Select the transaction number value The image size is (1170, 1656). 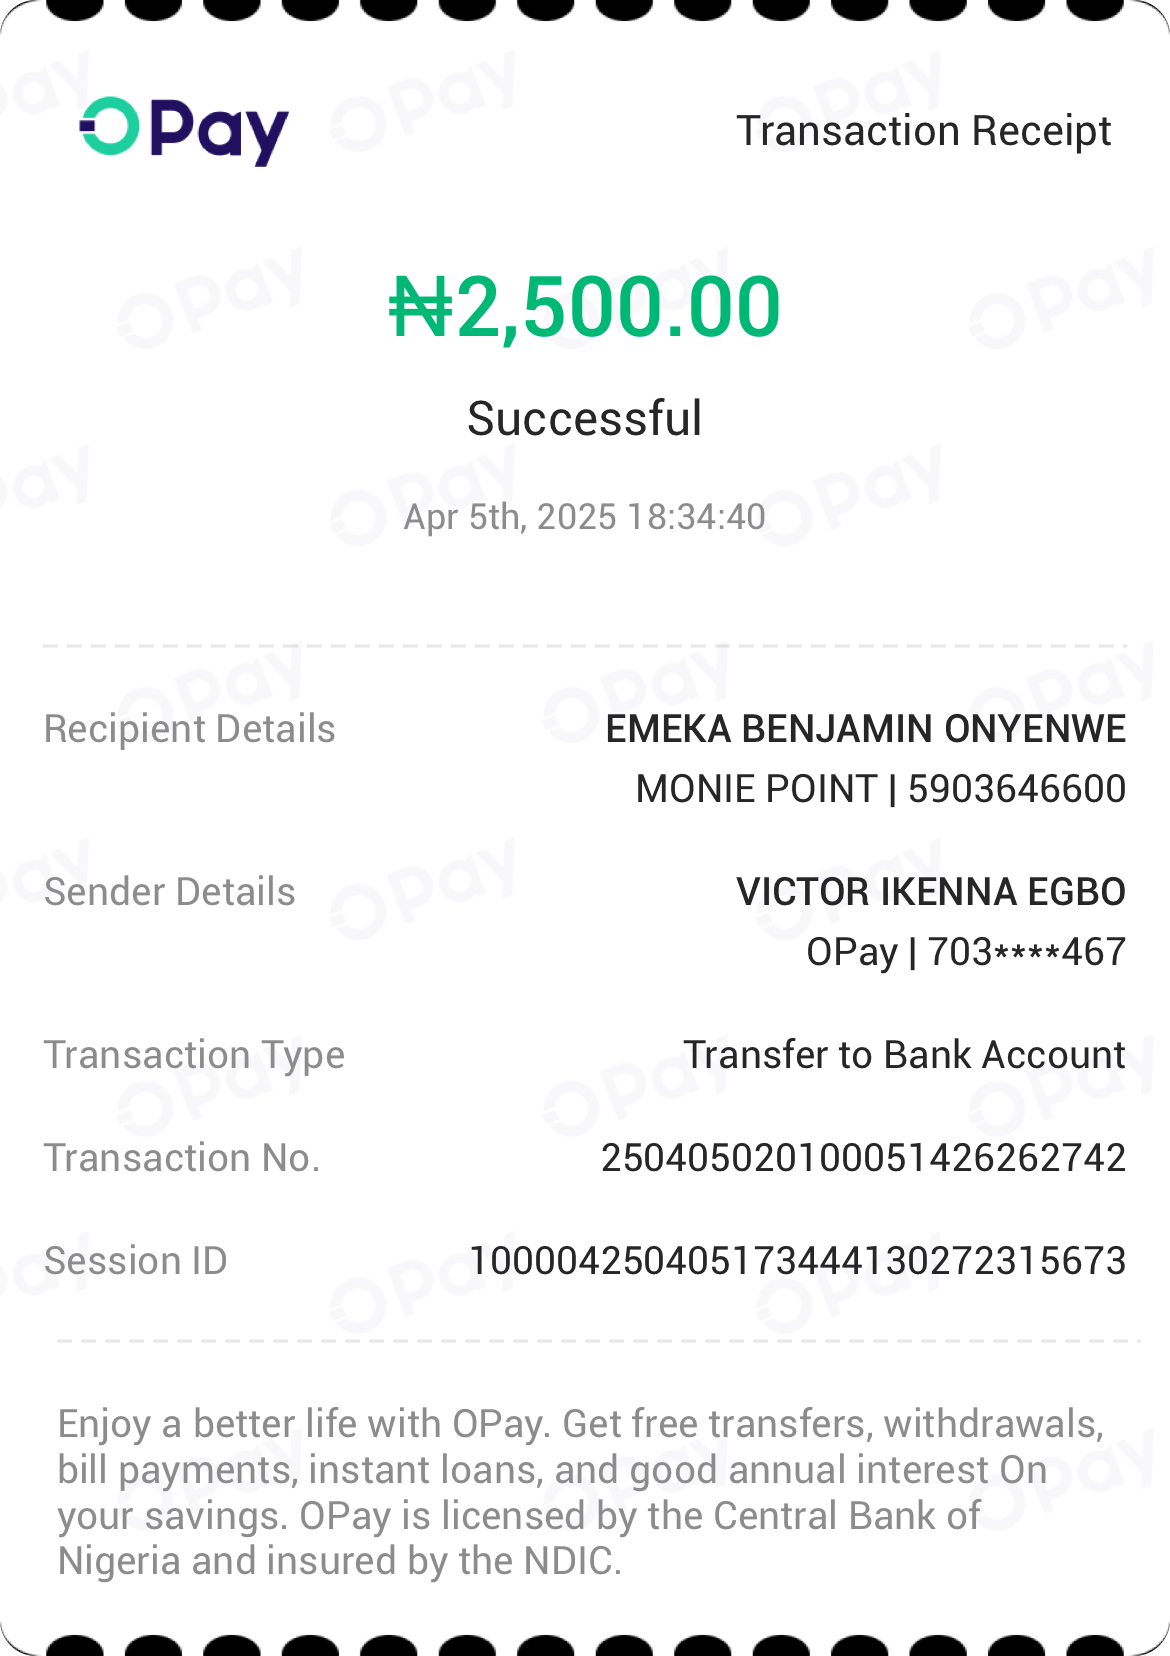pyautogui.click(x=863, y=1158)
